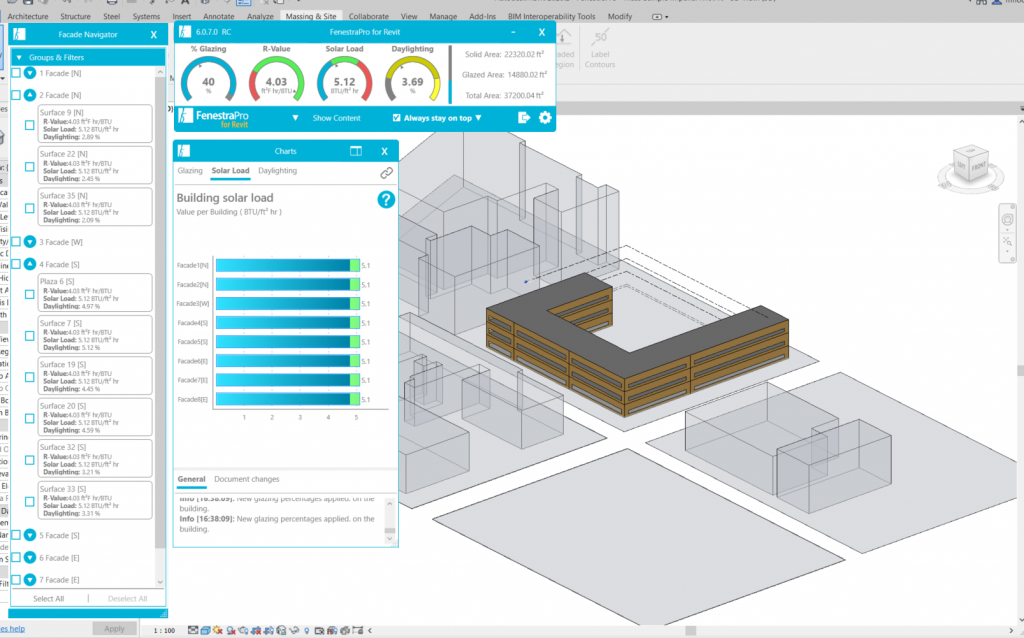The width and height of the screenshot is (1024, 638).
Task: Expand 1 Facade [N] group
Action: (x=30, y=73)
